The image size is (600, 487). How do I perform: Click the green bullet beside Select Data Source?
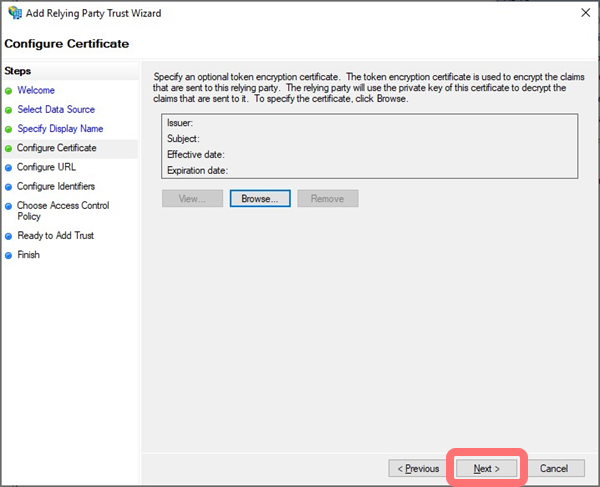[x=9, y=110]
